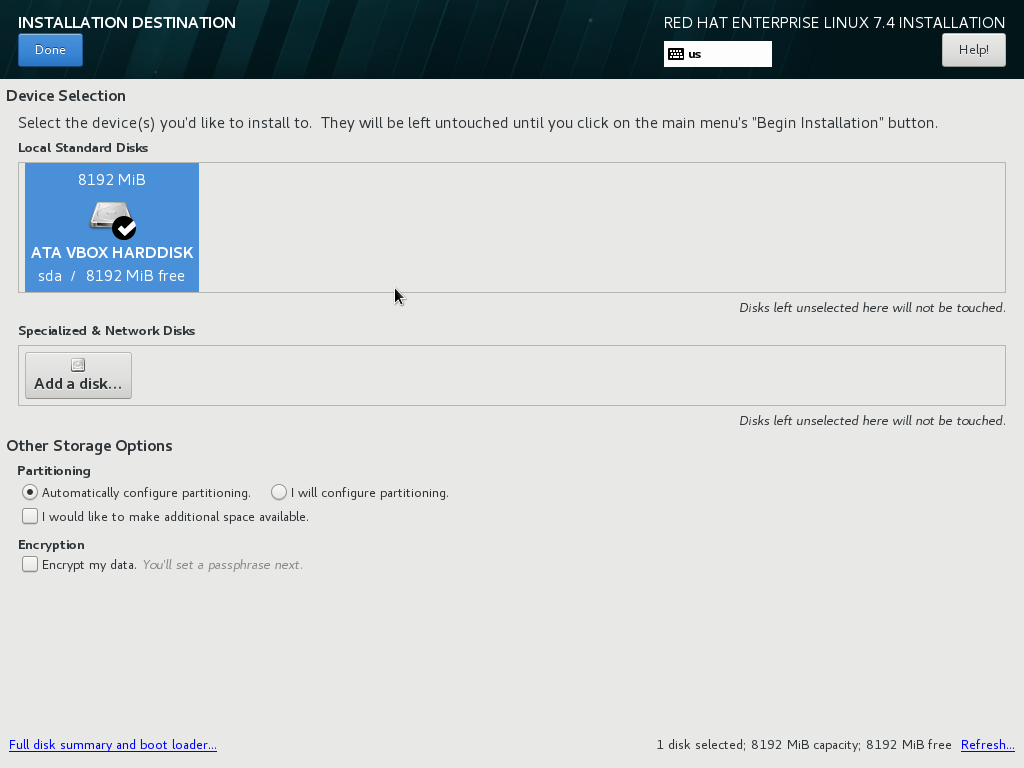
Task: Click the small disk icon above Add a disk
Action: point(78,365)
